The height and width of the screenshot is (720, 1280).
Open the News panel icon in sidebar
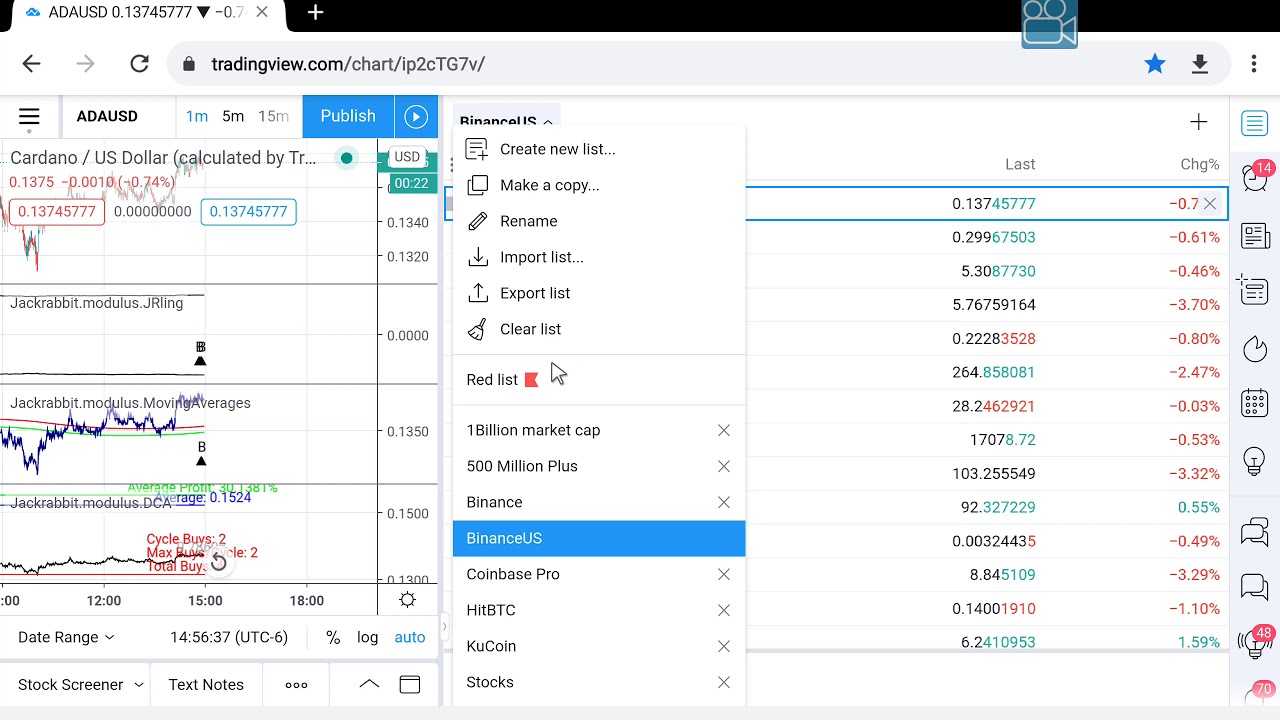(1254, 235)
